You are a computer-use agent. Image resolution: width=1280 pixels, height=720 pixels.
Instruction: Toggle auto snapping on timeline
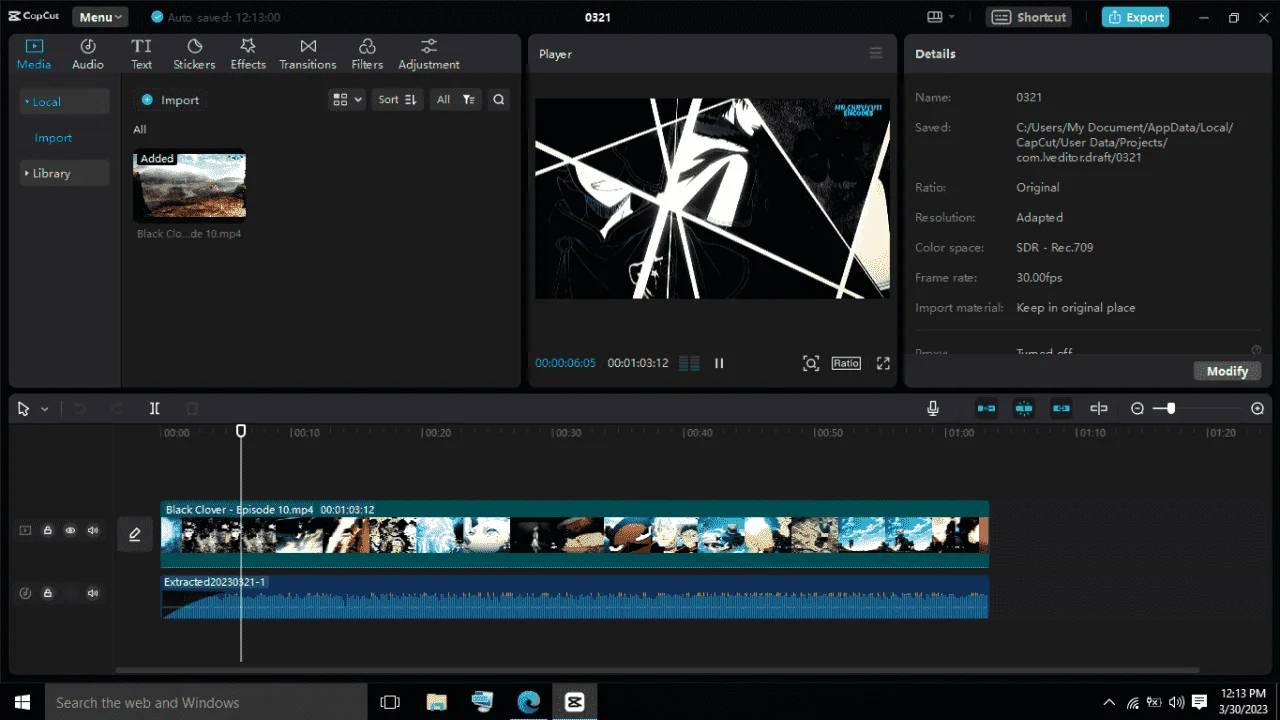tap(1024, 408)
